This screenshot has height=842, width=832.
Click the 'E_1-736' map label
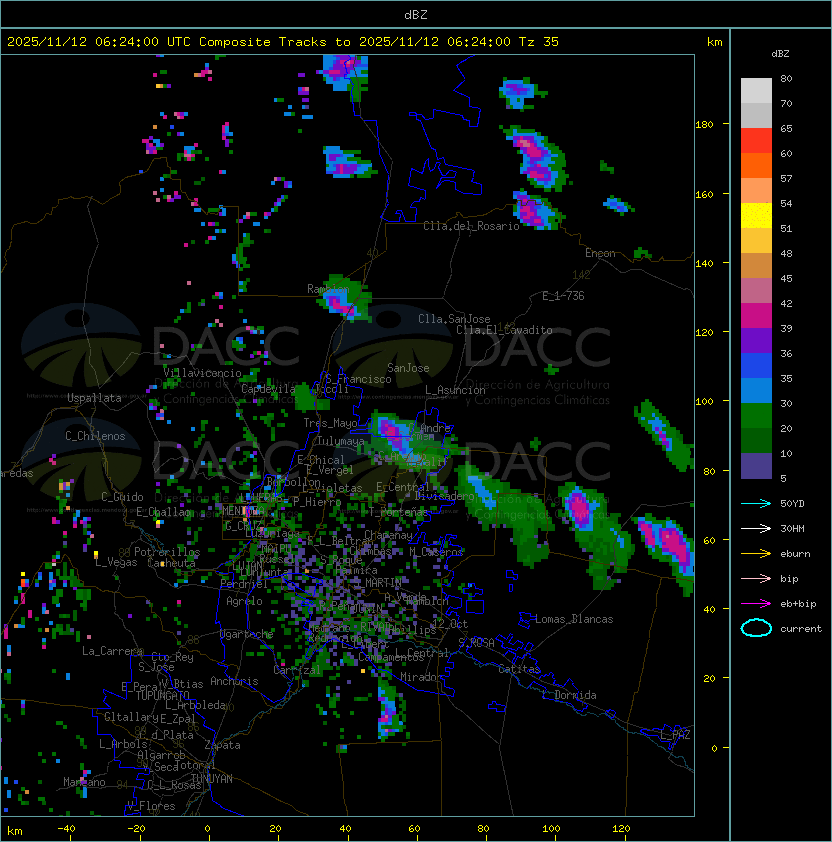point(563,296)
